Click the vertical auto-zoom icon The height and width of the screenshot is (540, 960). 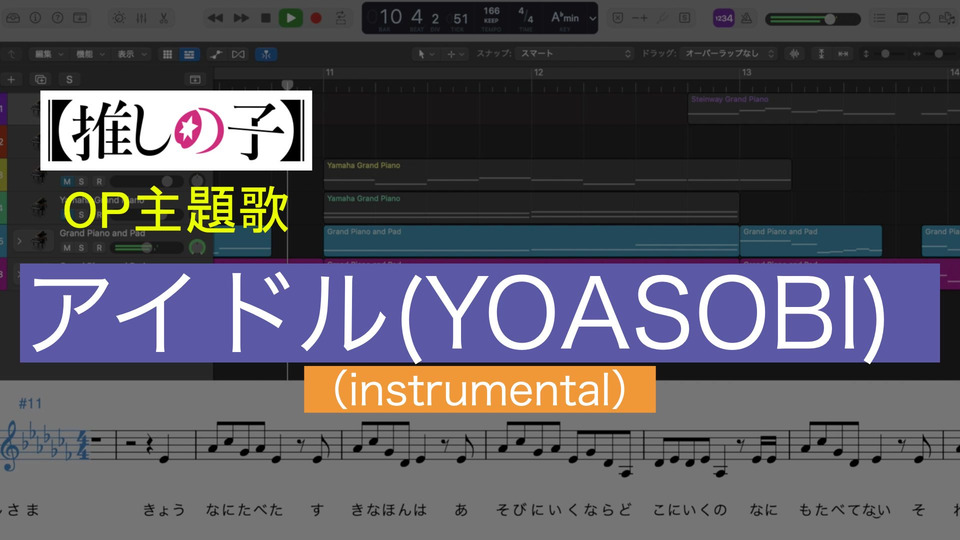coord(822,54)
